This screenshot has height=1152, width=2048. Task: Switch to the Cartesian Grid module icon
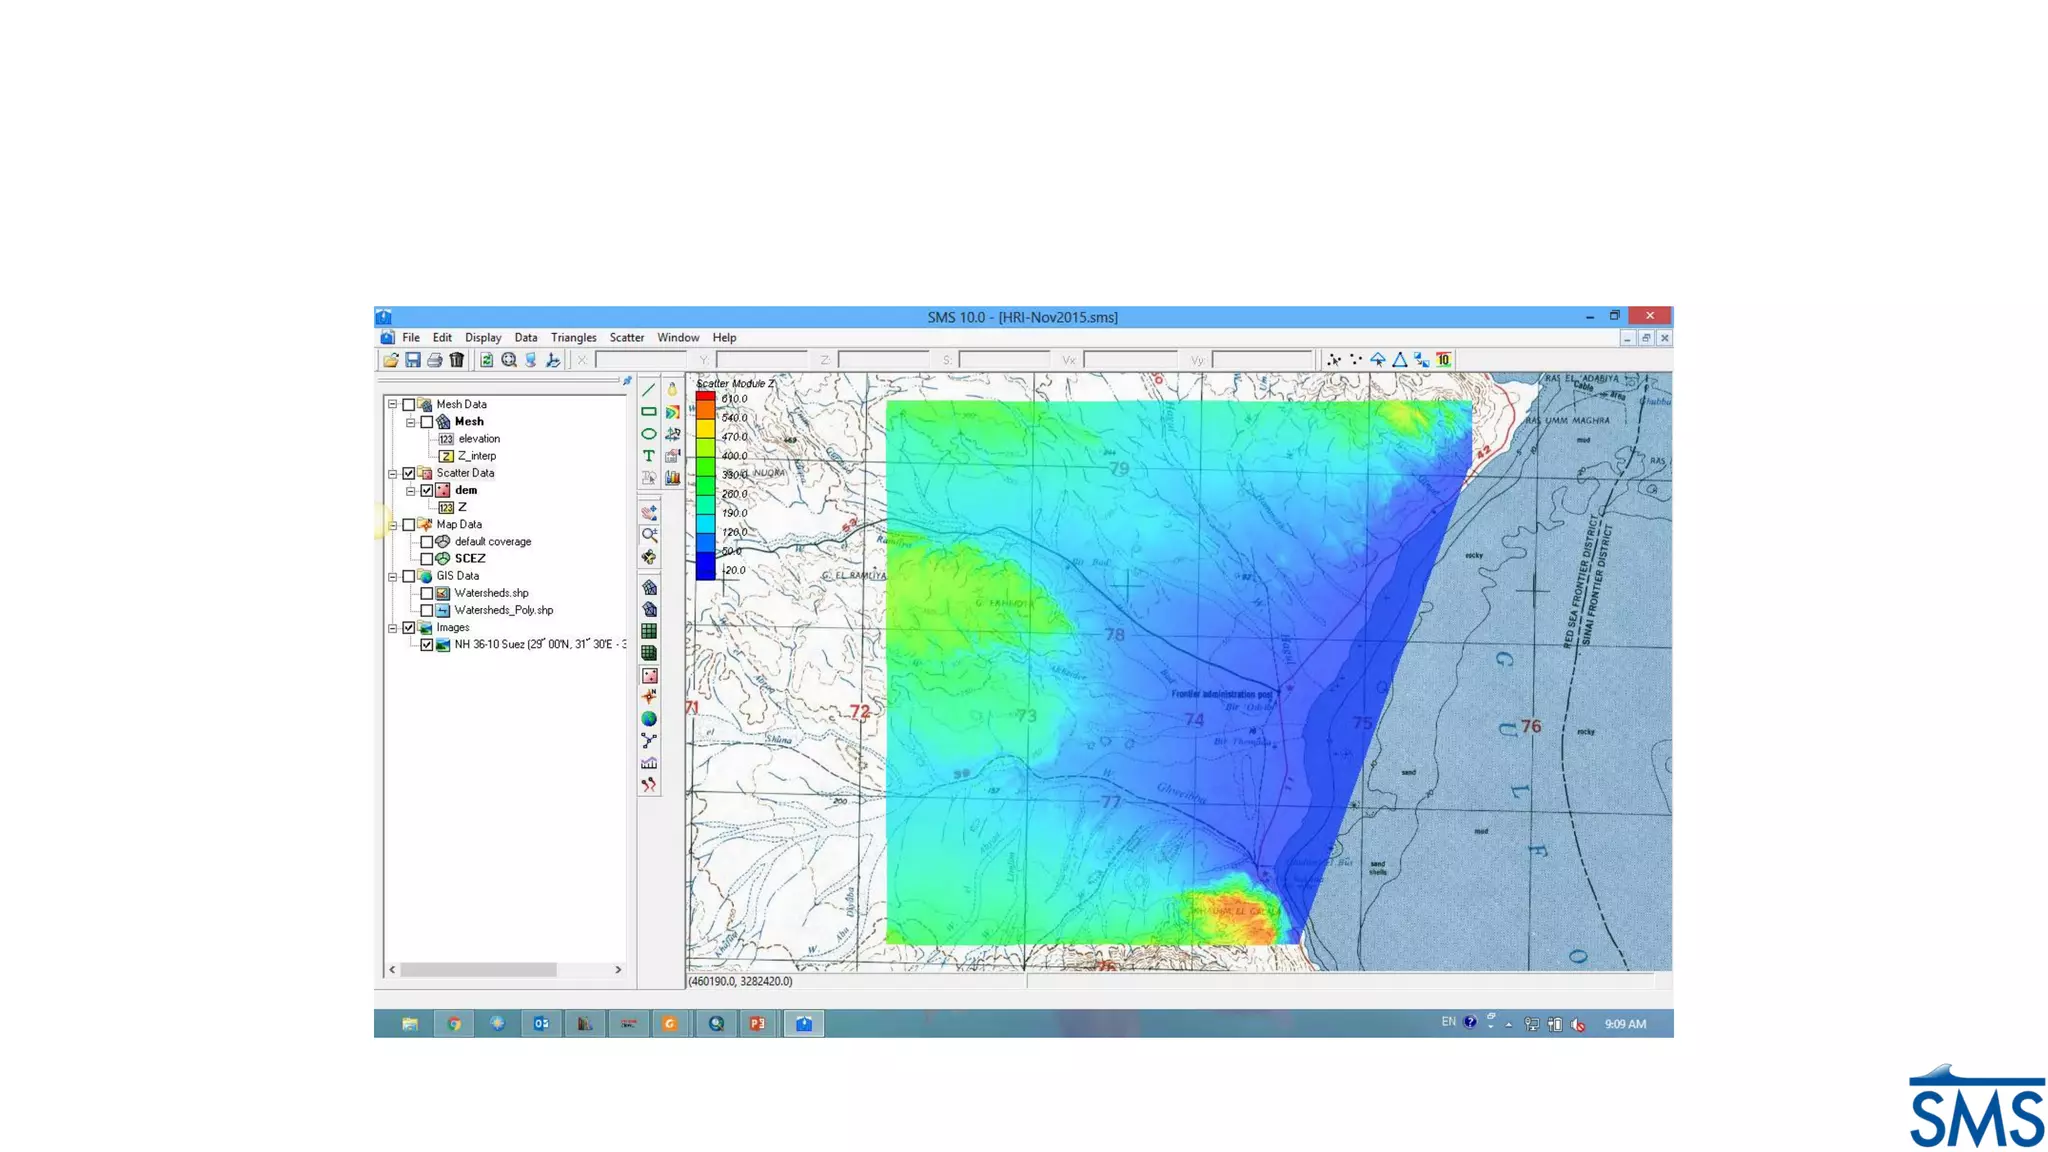[x=649, y=631]
